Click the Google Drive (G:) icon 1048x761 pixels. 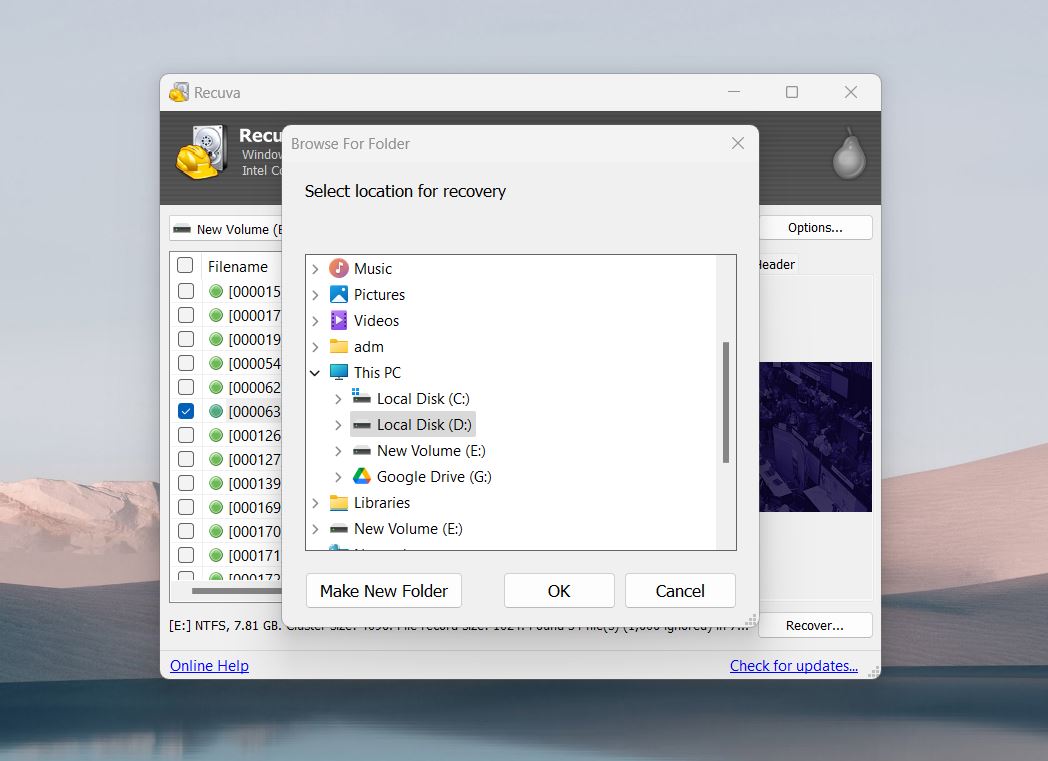(x=362, y=476)
